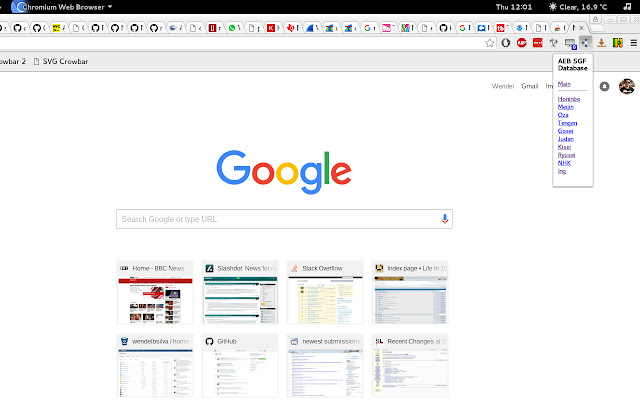Open the NHK link
Viewport: 640px width, 400px height.
click(564, 163)
